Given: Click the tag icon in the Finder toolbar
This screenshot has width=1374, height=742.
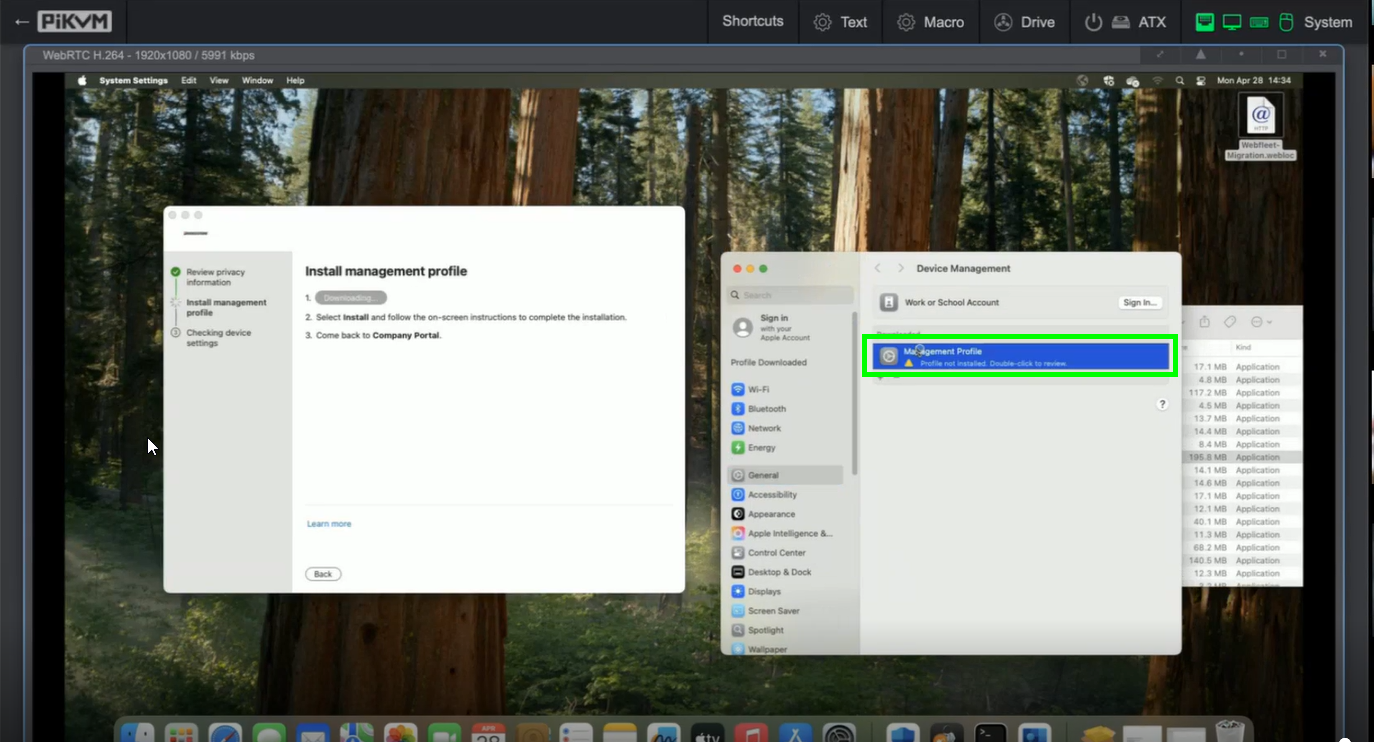Looking at the screenshot, I should [x=1230, y=322].
